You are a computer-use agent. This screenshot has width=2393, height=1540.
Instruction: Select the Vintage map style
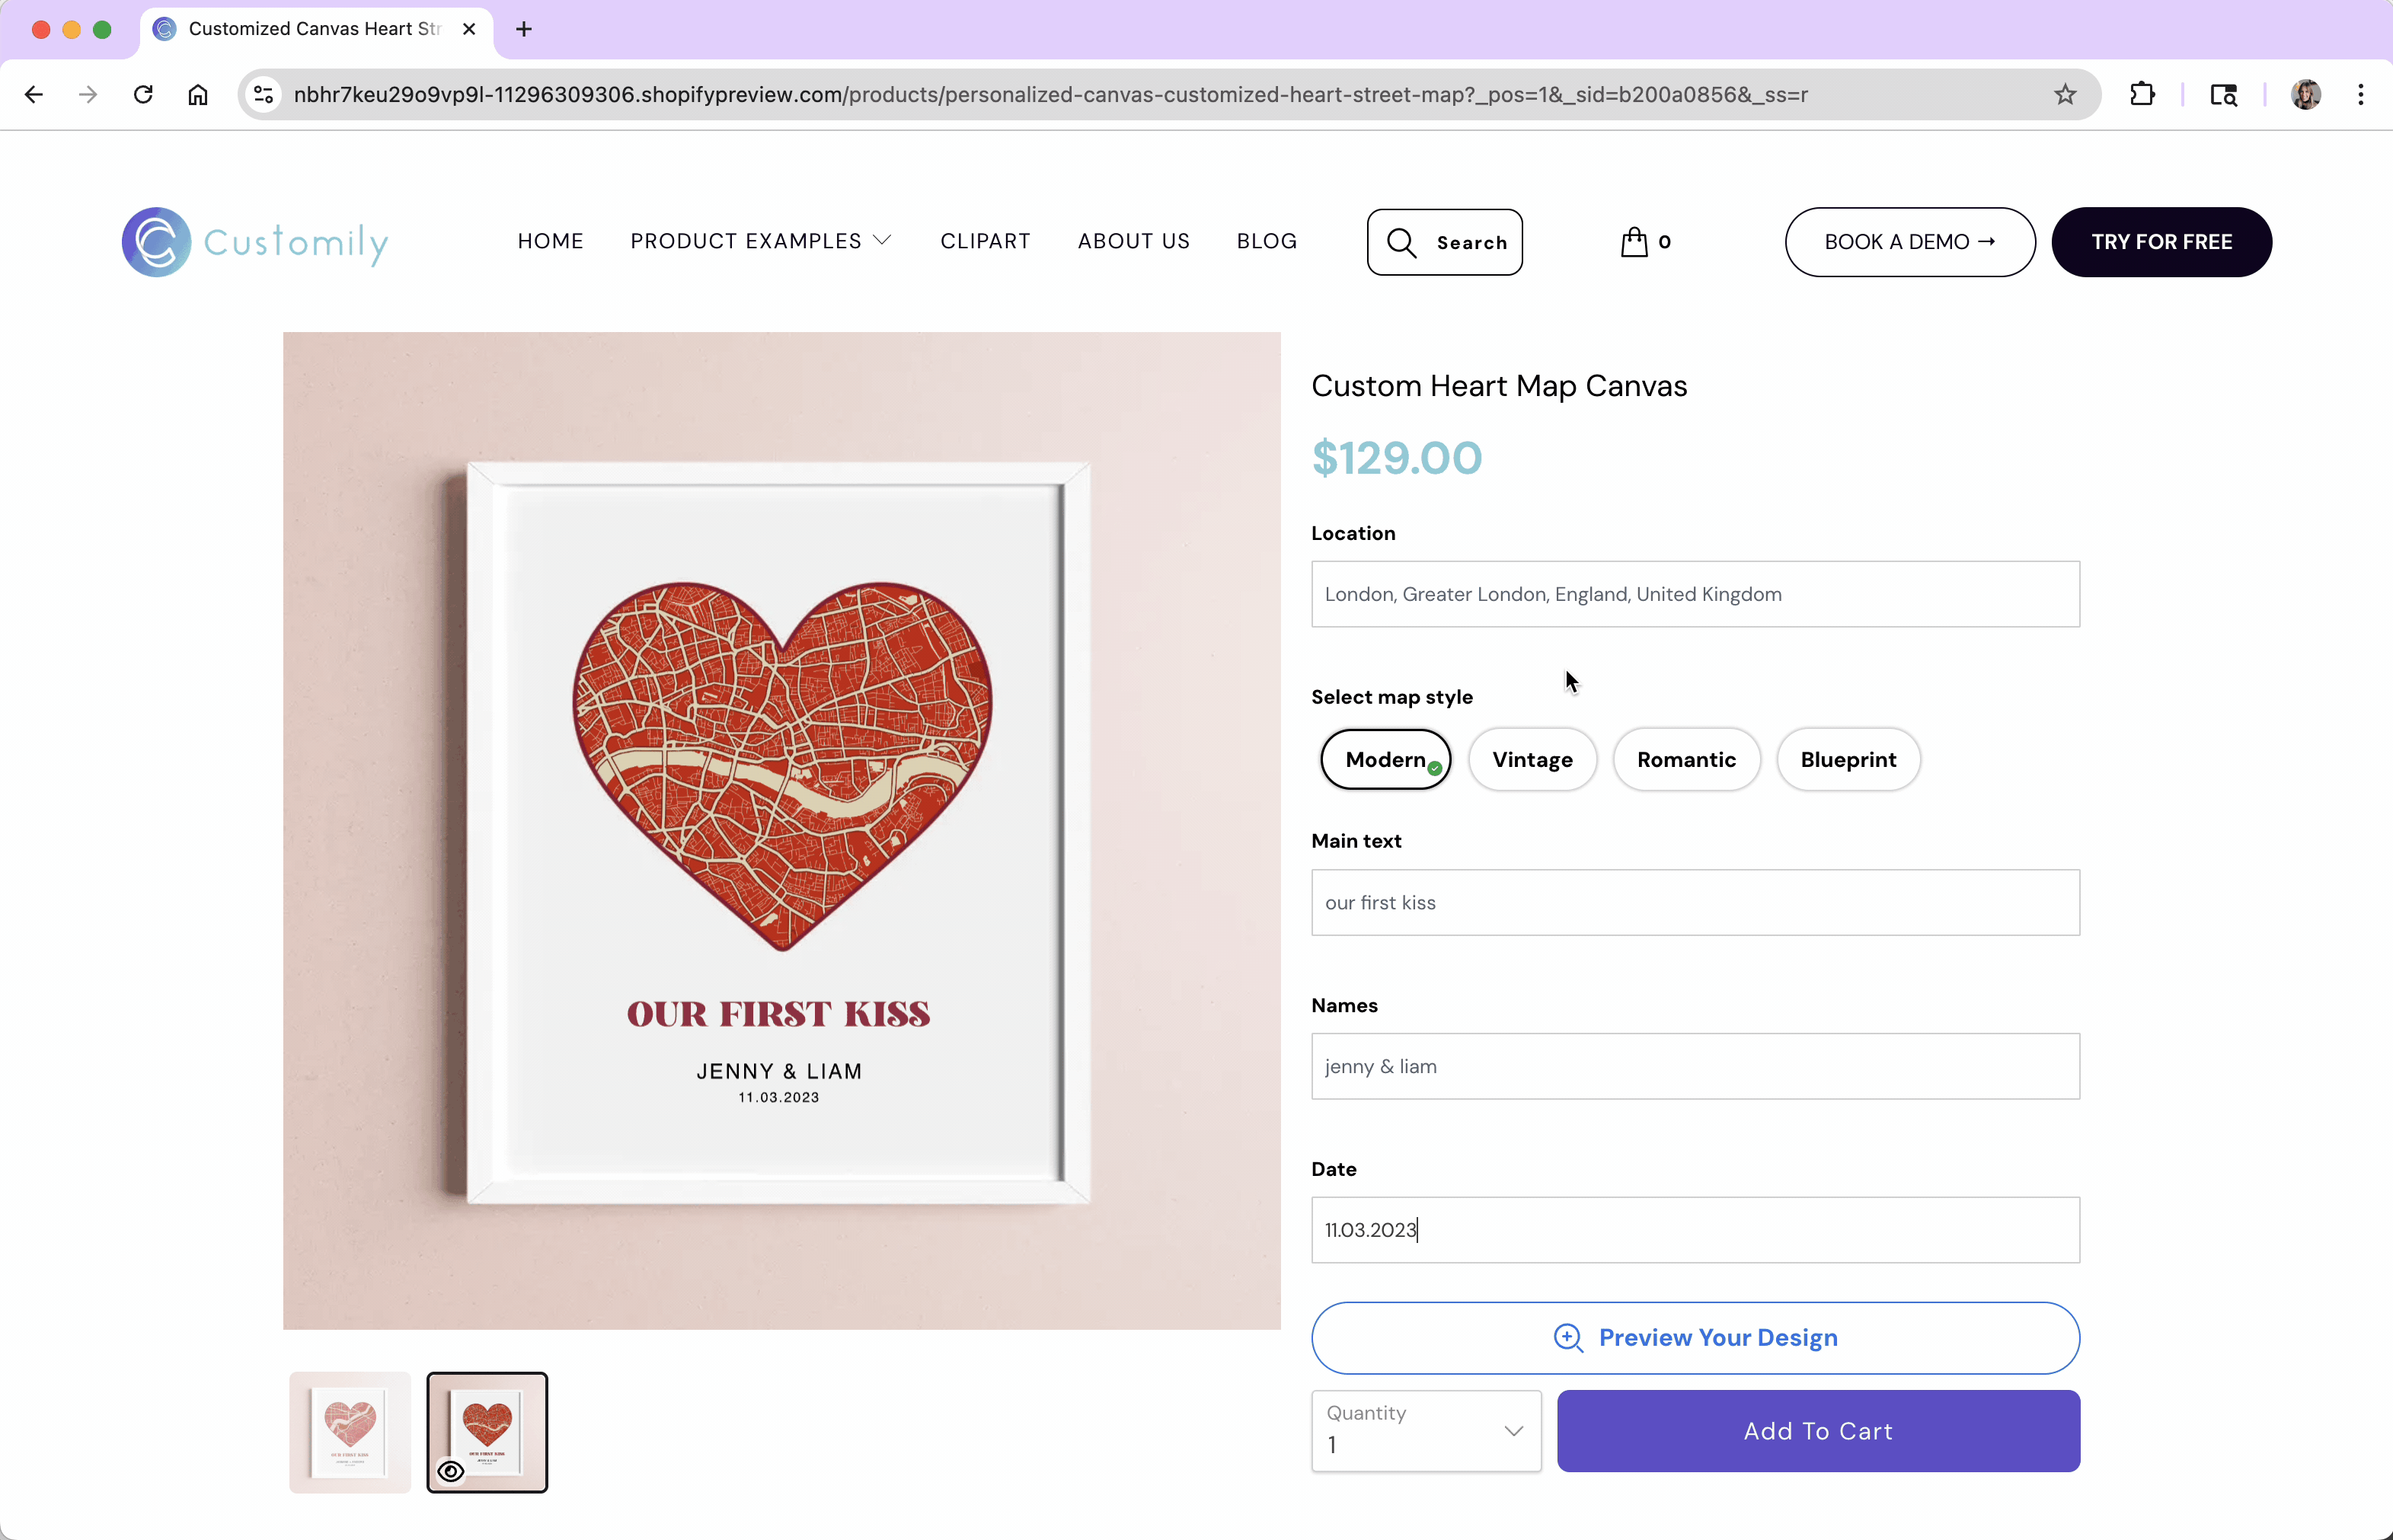point(1532,760)
